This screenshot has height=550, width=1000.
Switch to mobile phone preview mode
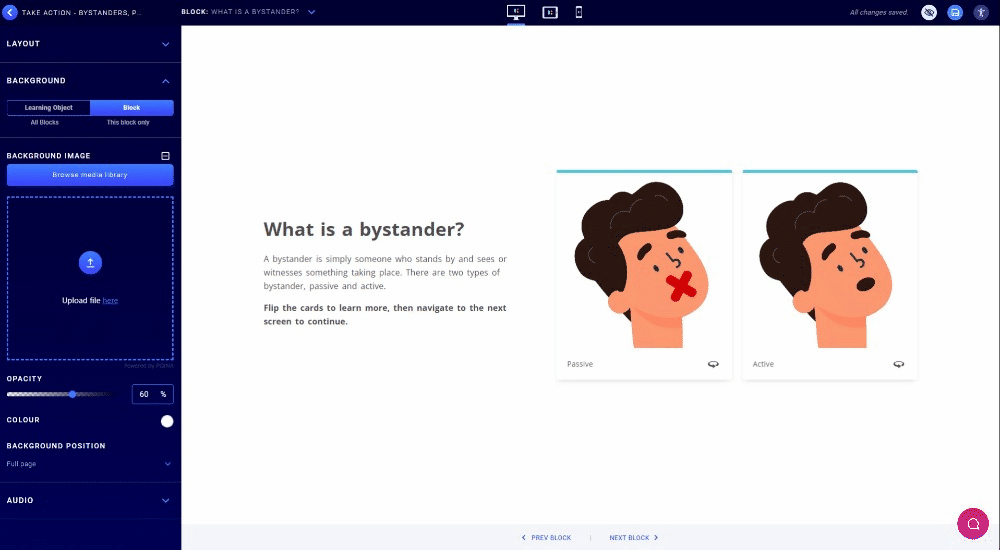579,12
